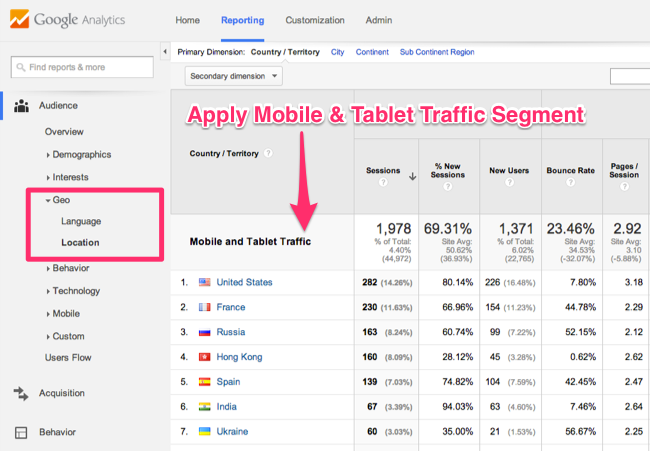Open Audience Overview report

click(x=64, y=132)
